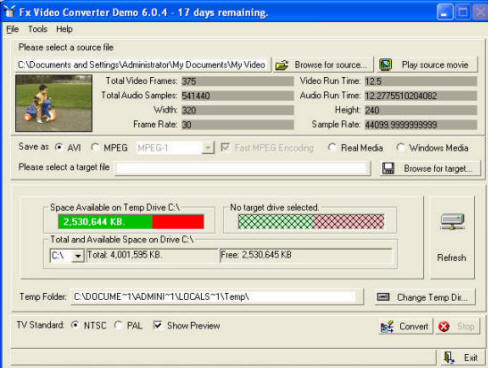Open the Help menu
The image size is (488, 368).
coord(64,29)
